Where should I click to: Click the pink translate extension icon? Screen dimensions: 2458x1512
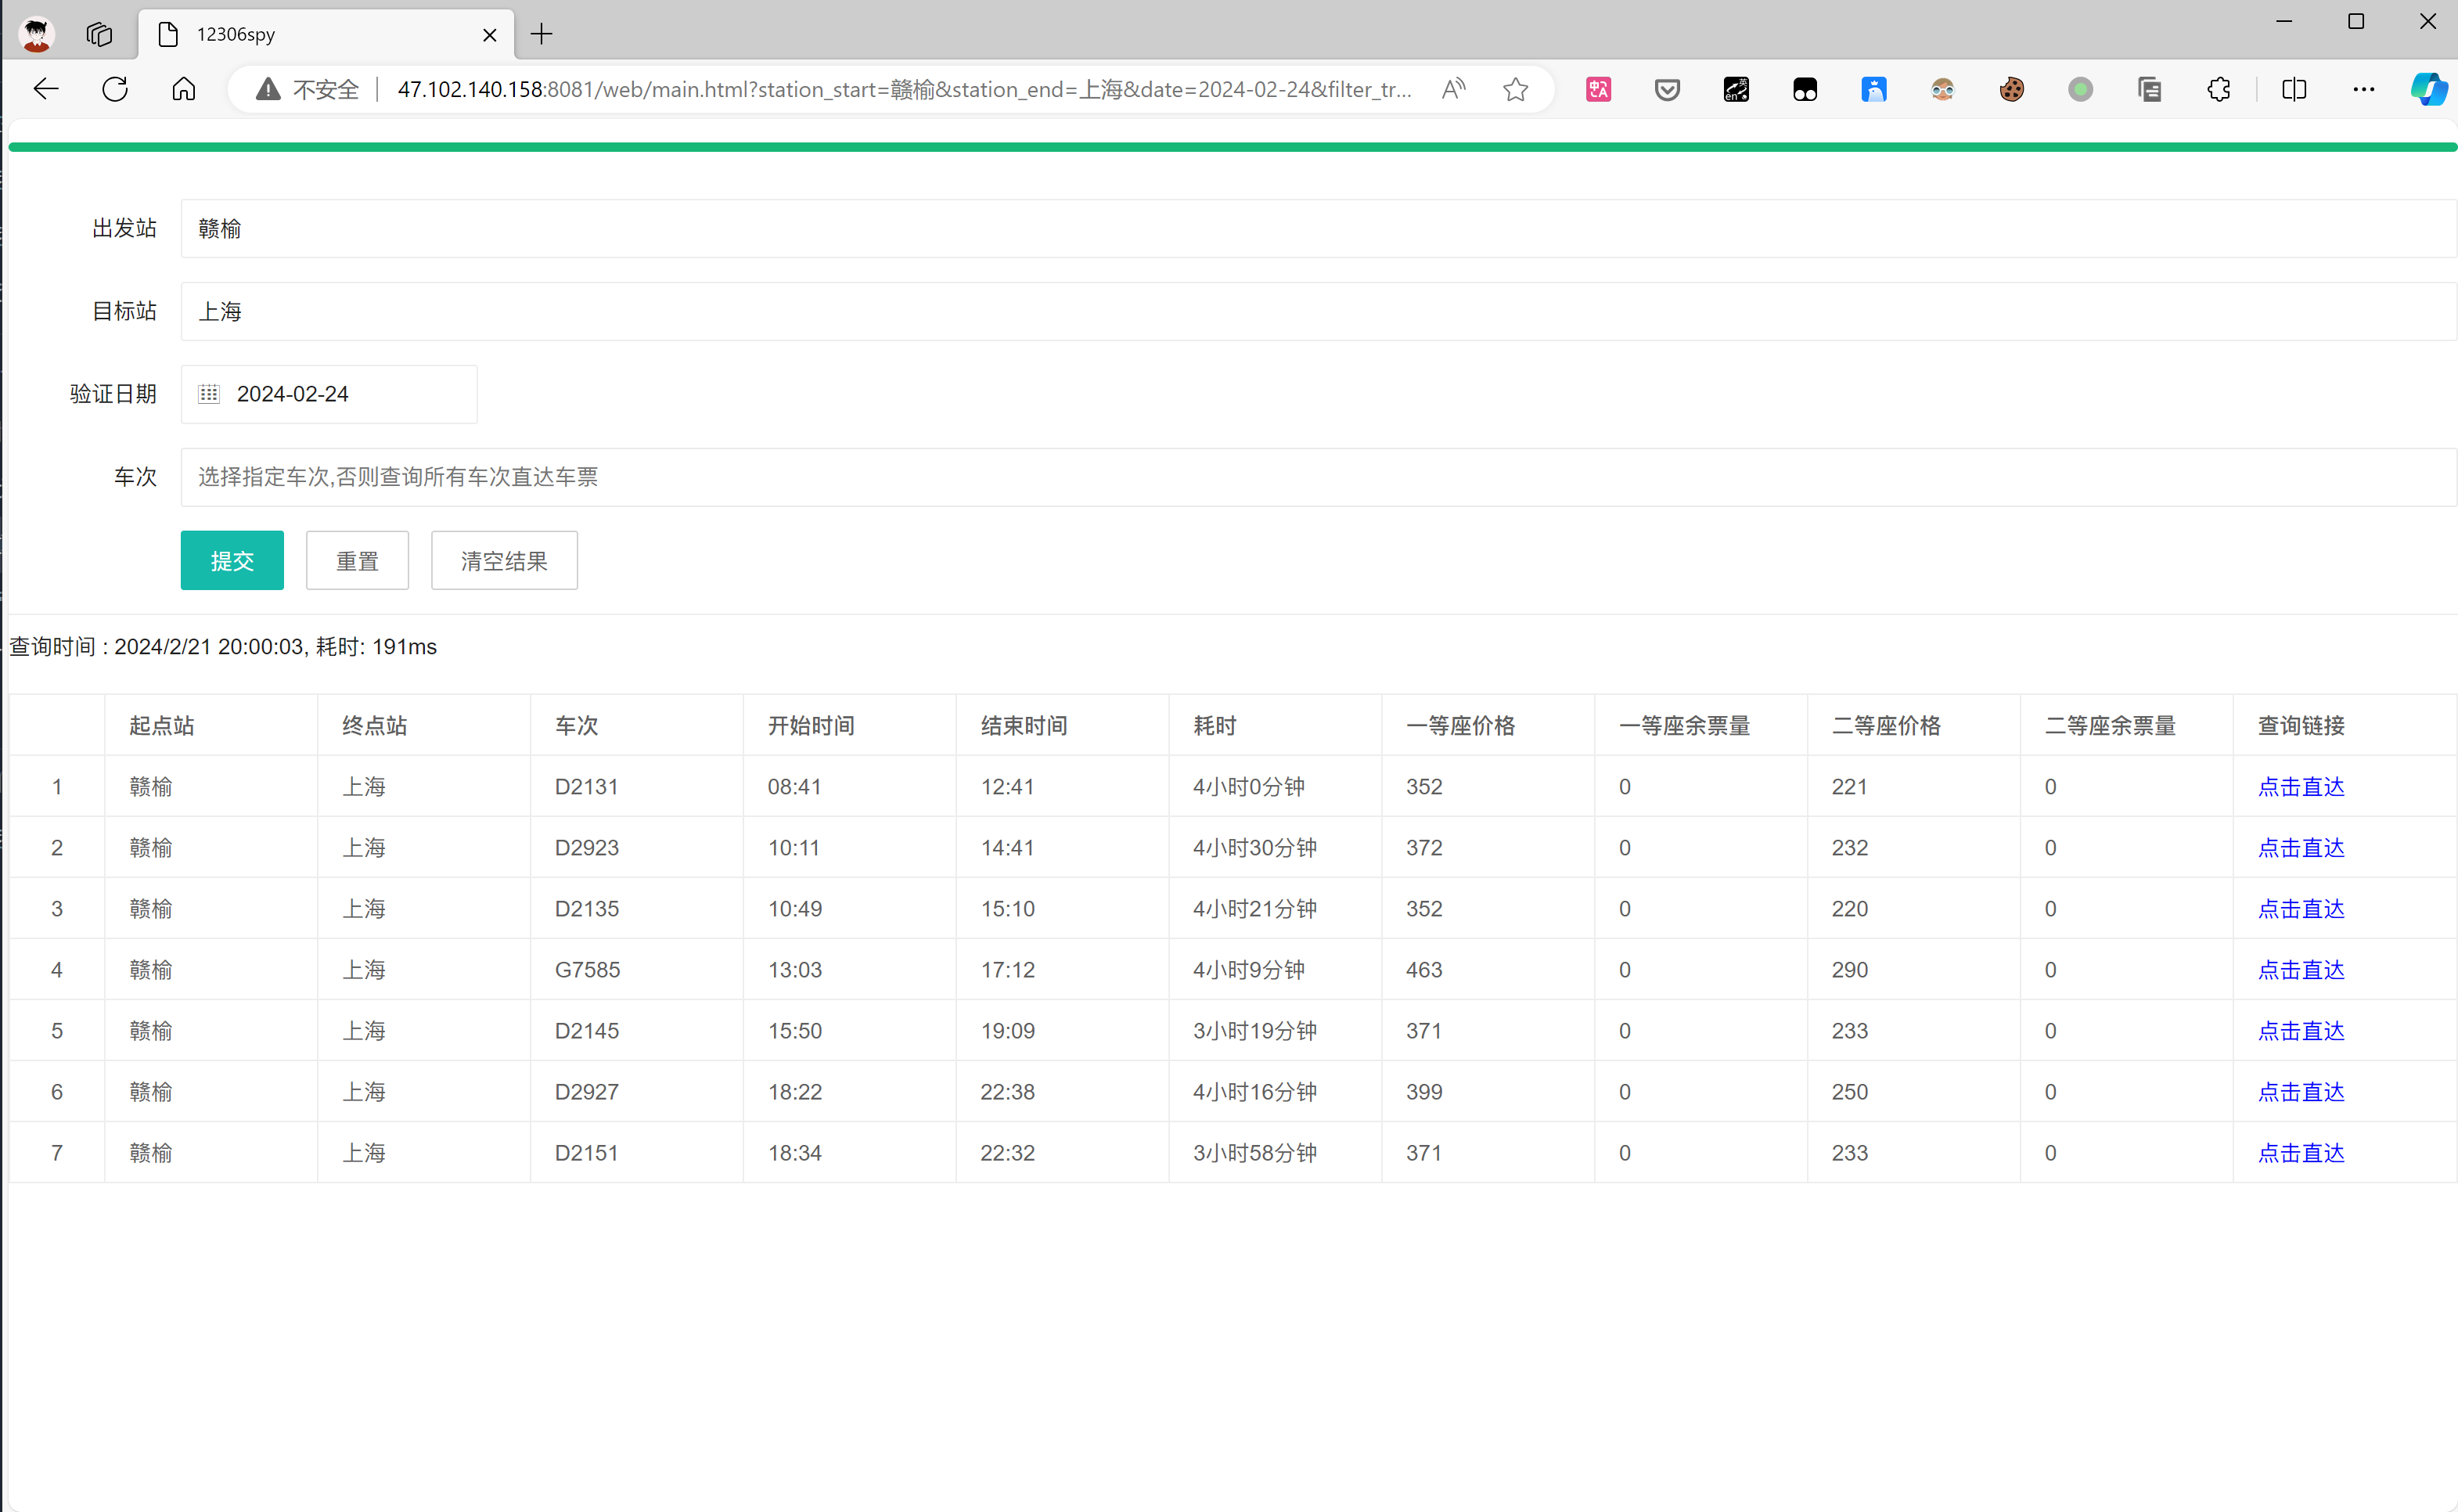1598,90
